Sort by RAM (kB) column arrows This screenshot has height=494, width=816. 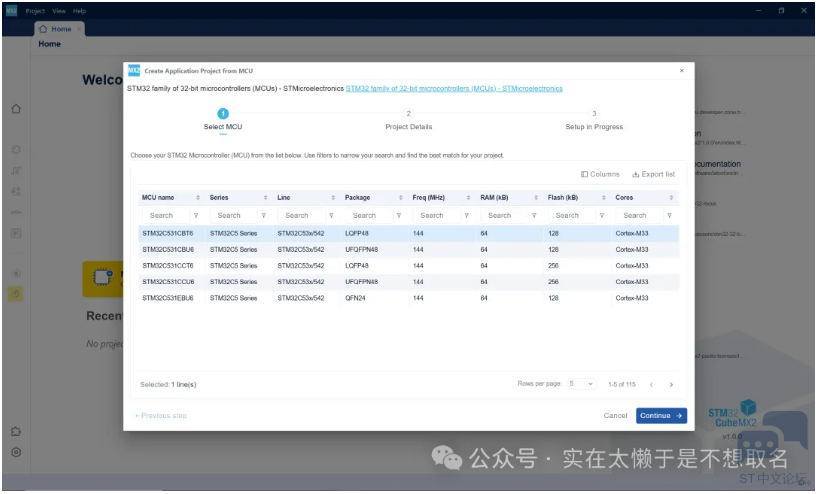click(536, 198)
